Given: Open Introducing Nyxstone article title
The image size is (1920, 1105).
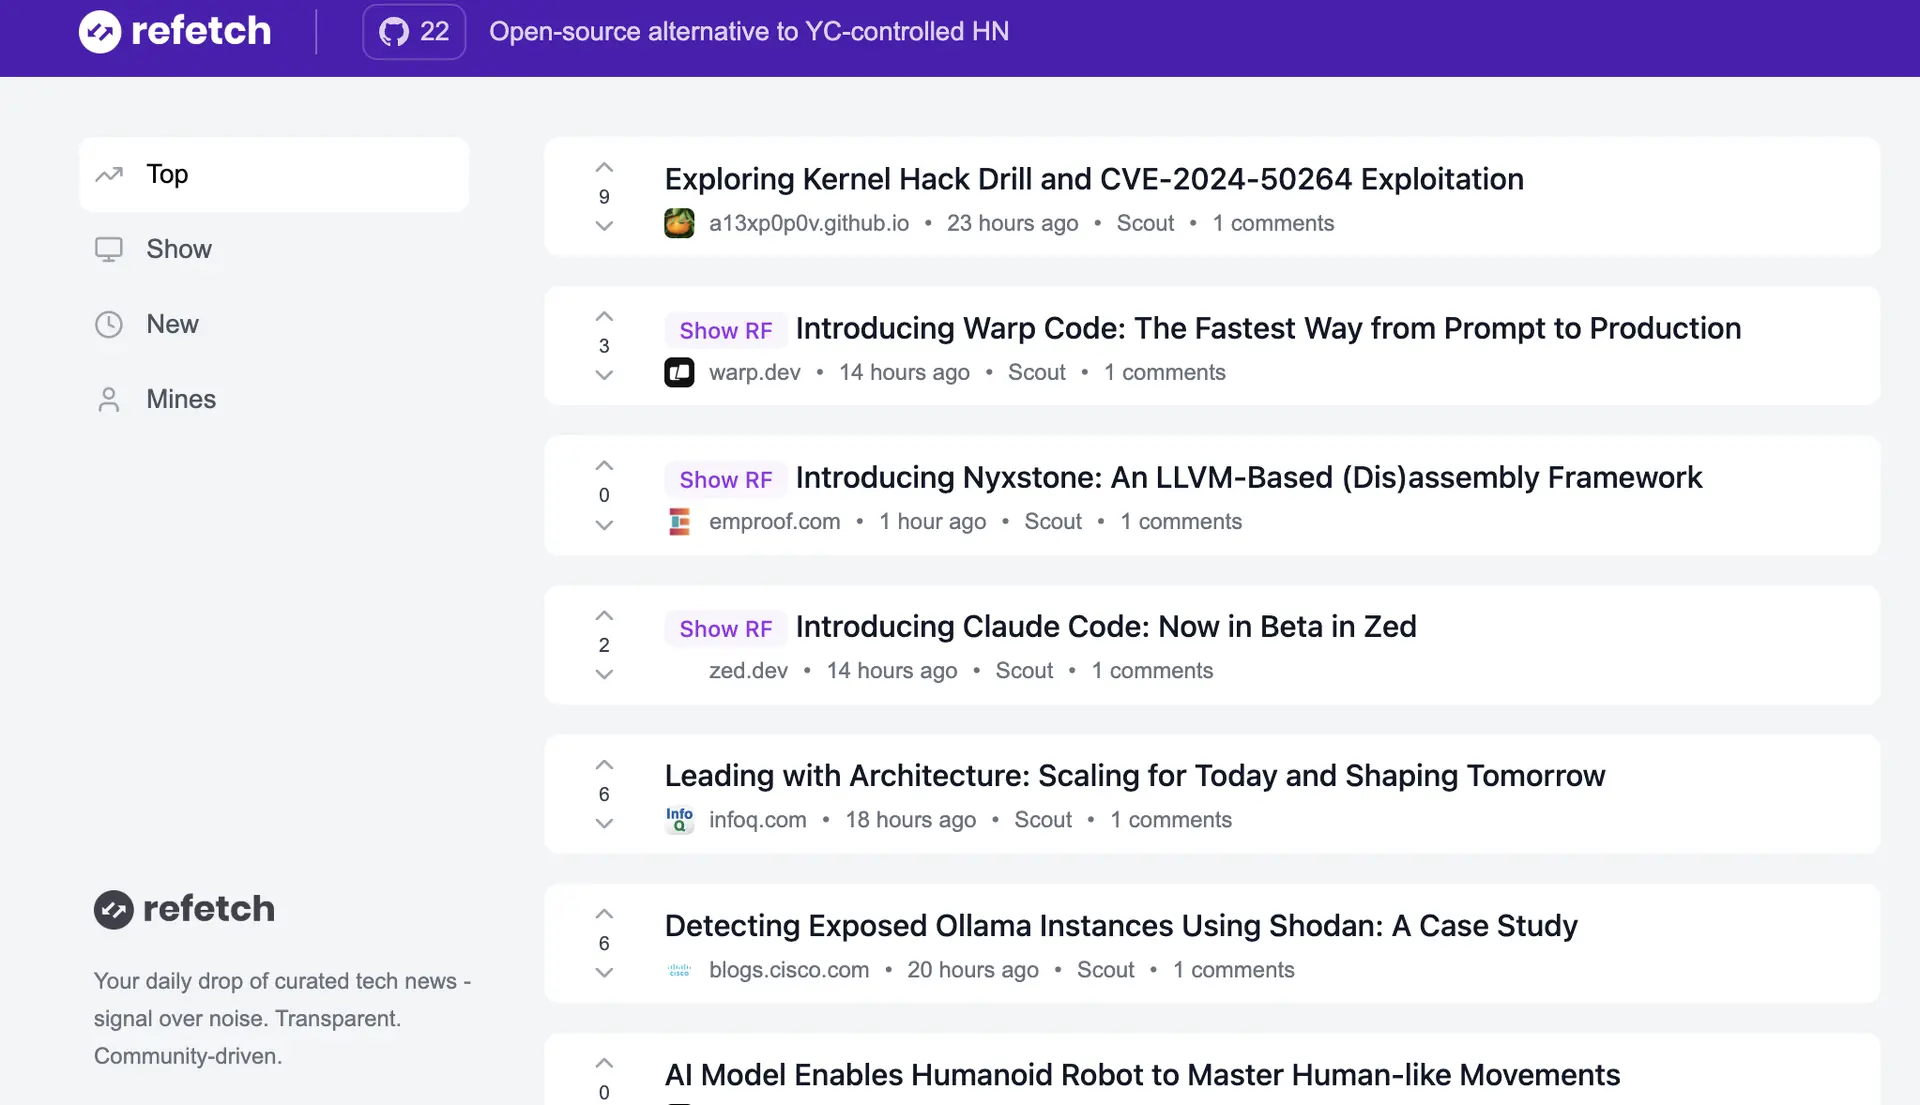Looking at the screenshot, I should coord(1249,477).
